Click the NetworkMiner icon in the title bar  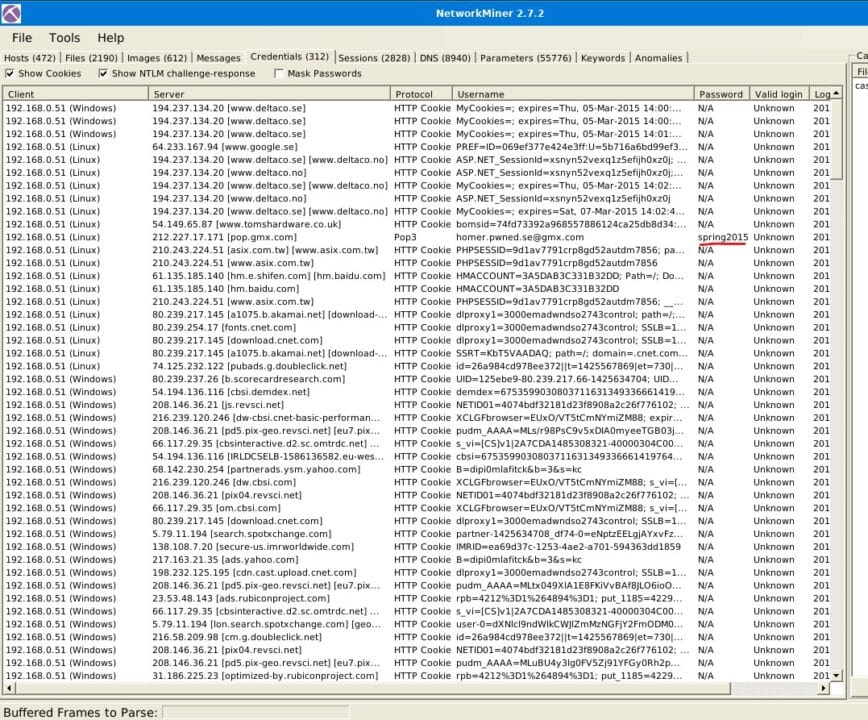tap(10, 12)
